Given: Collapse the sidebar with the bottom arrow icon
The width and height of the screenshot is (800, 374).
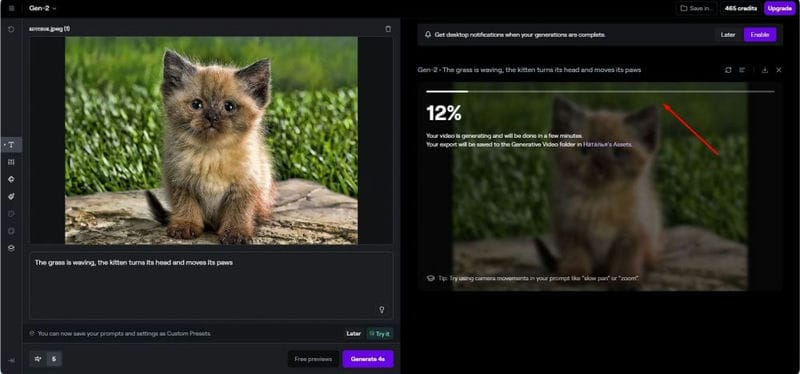Looking at the screenshot, I should click(11, 361).
